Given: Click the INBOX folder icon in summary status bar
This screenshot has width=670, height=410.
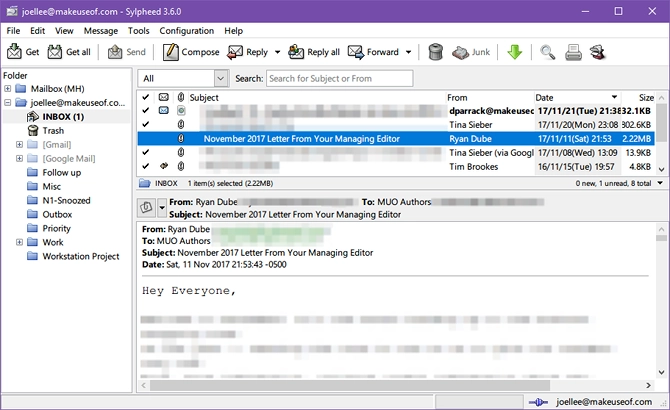Looking at the screenshot, I should click(x=144, y=183).
